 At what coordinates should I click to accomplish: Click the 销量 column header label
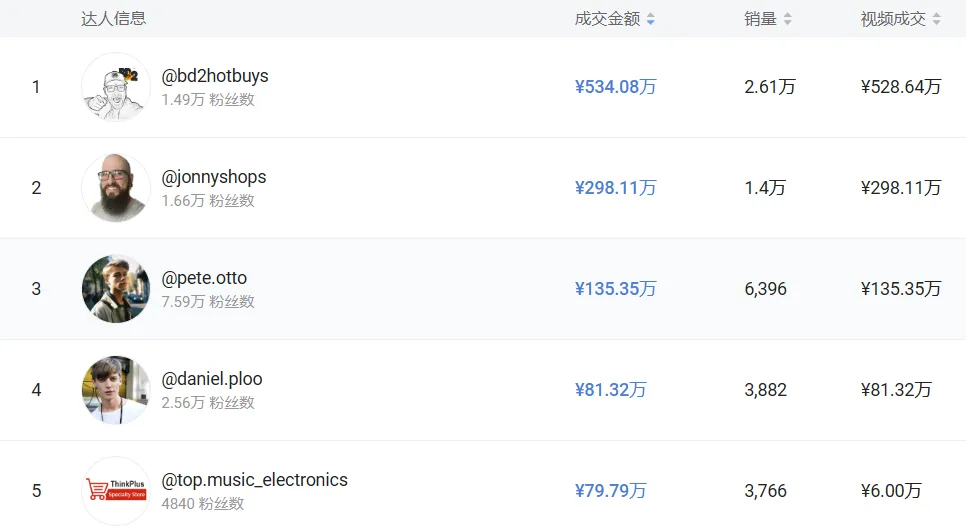pos(760,19)
